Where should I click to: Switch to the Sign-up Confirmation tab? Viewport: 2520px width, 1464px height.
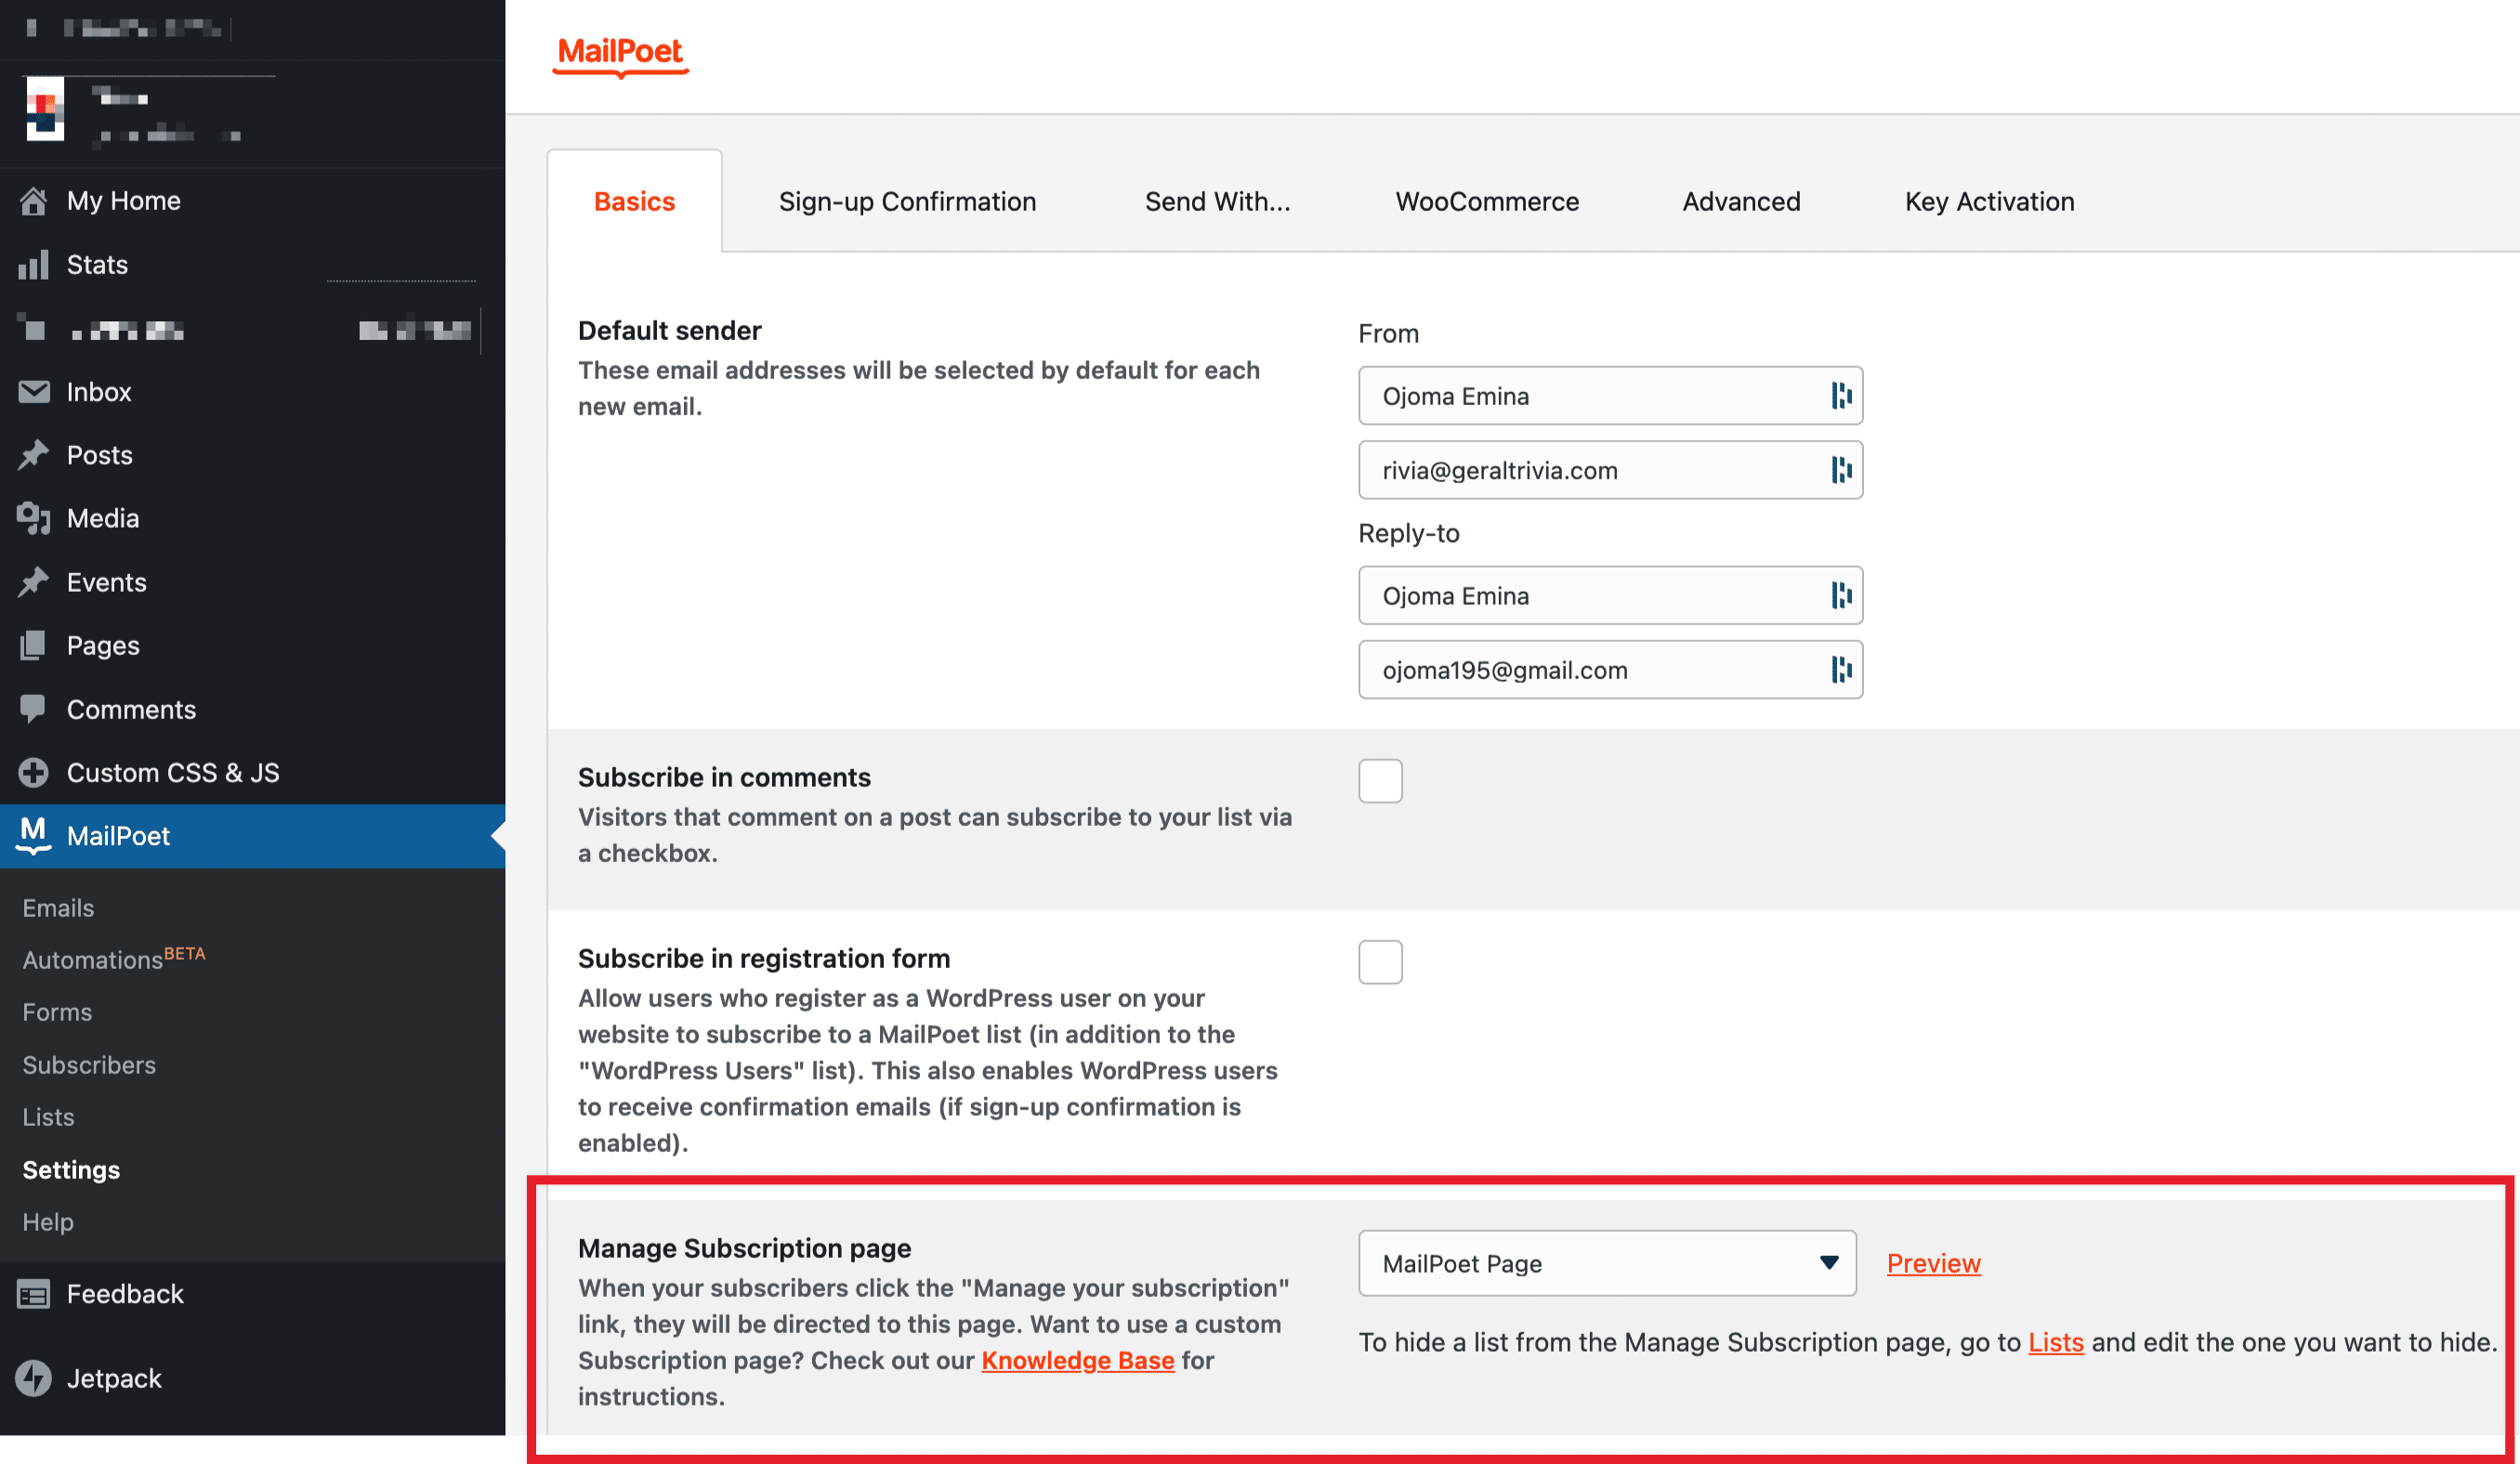click(x=907, y=202)
